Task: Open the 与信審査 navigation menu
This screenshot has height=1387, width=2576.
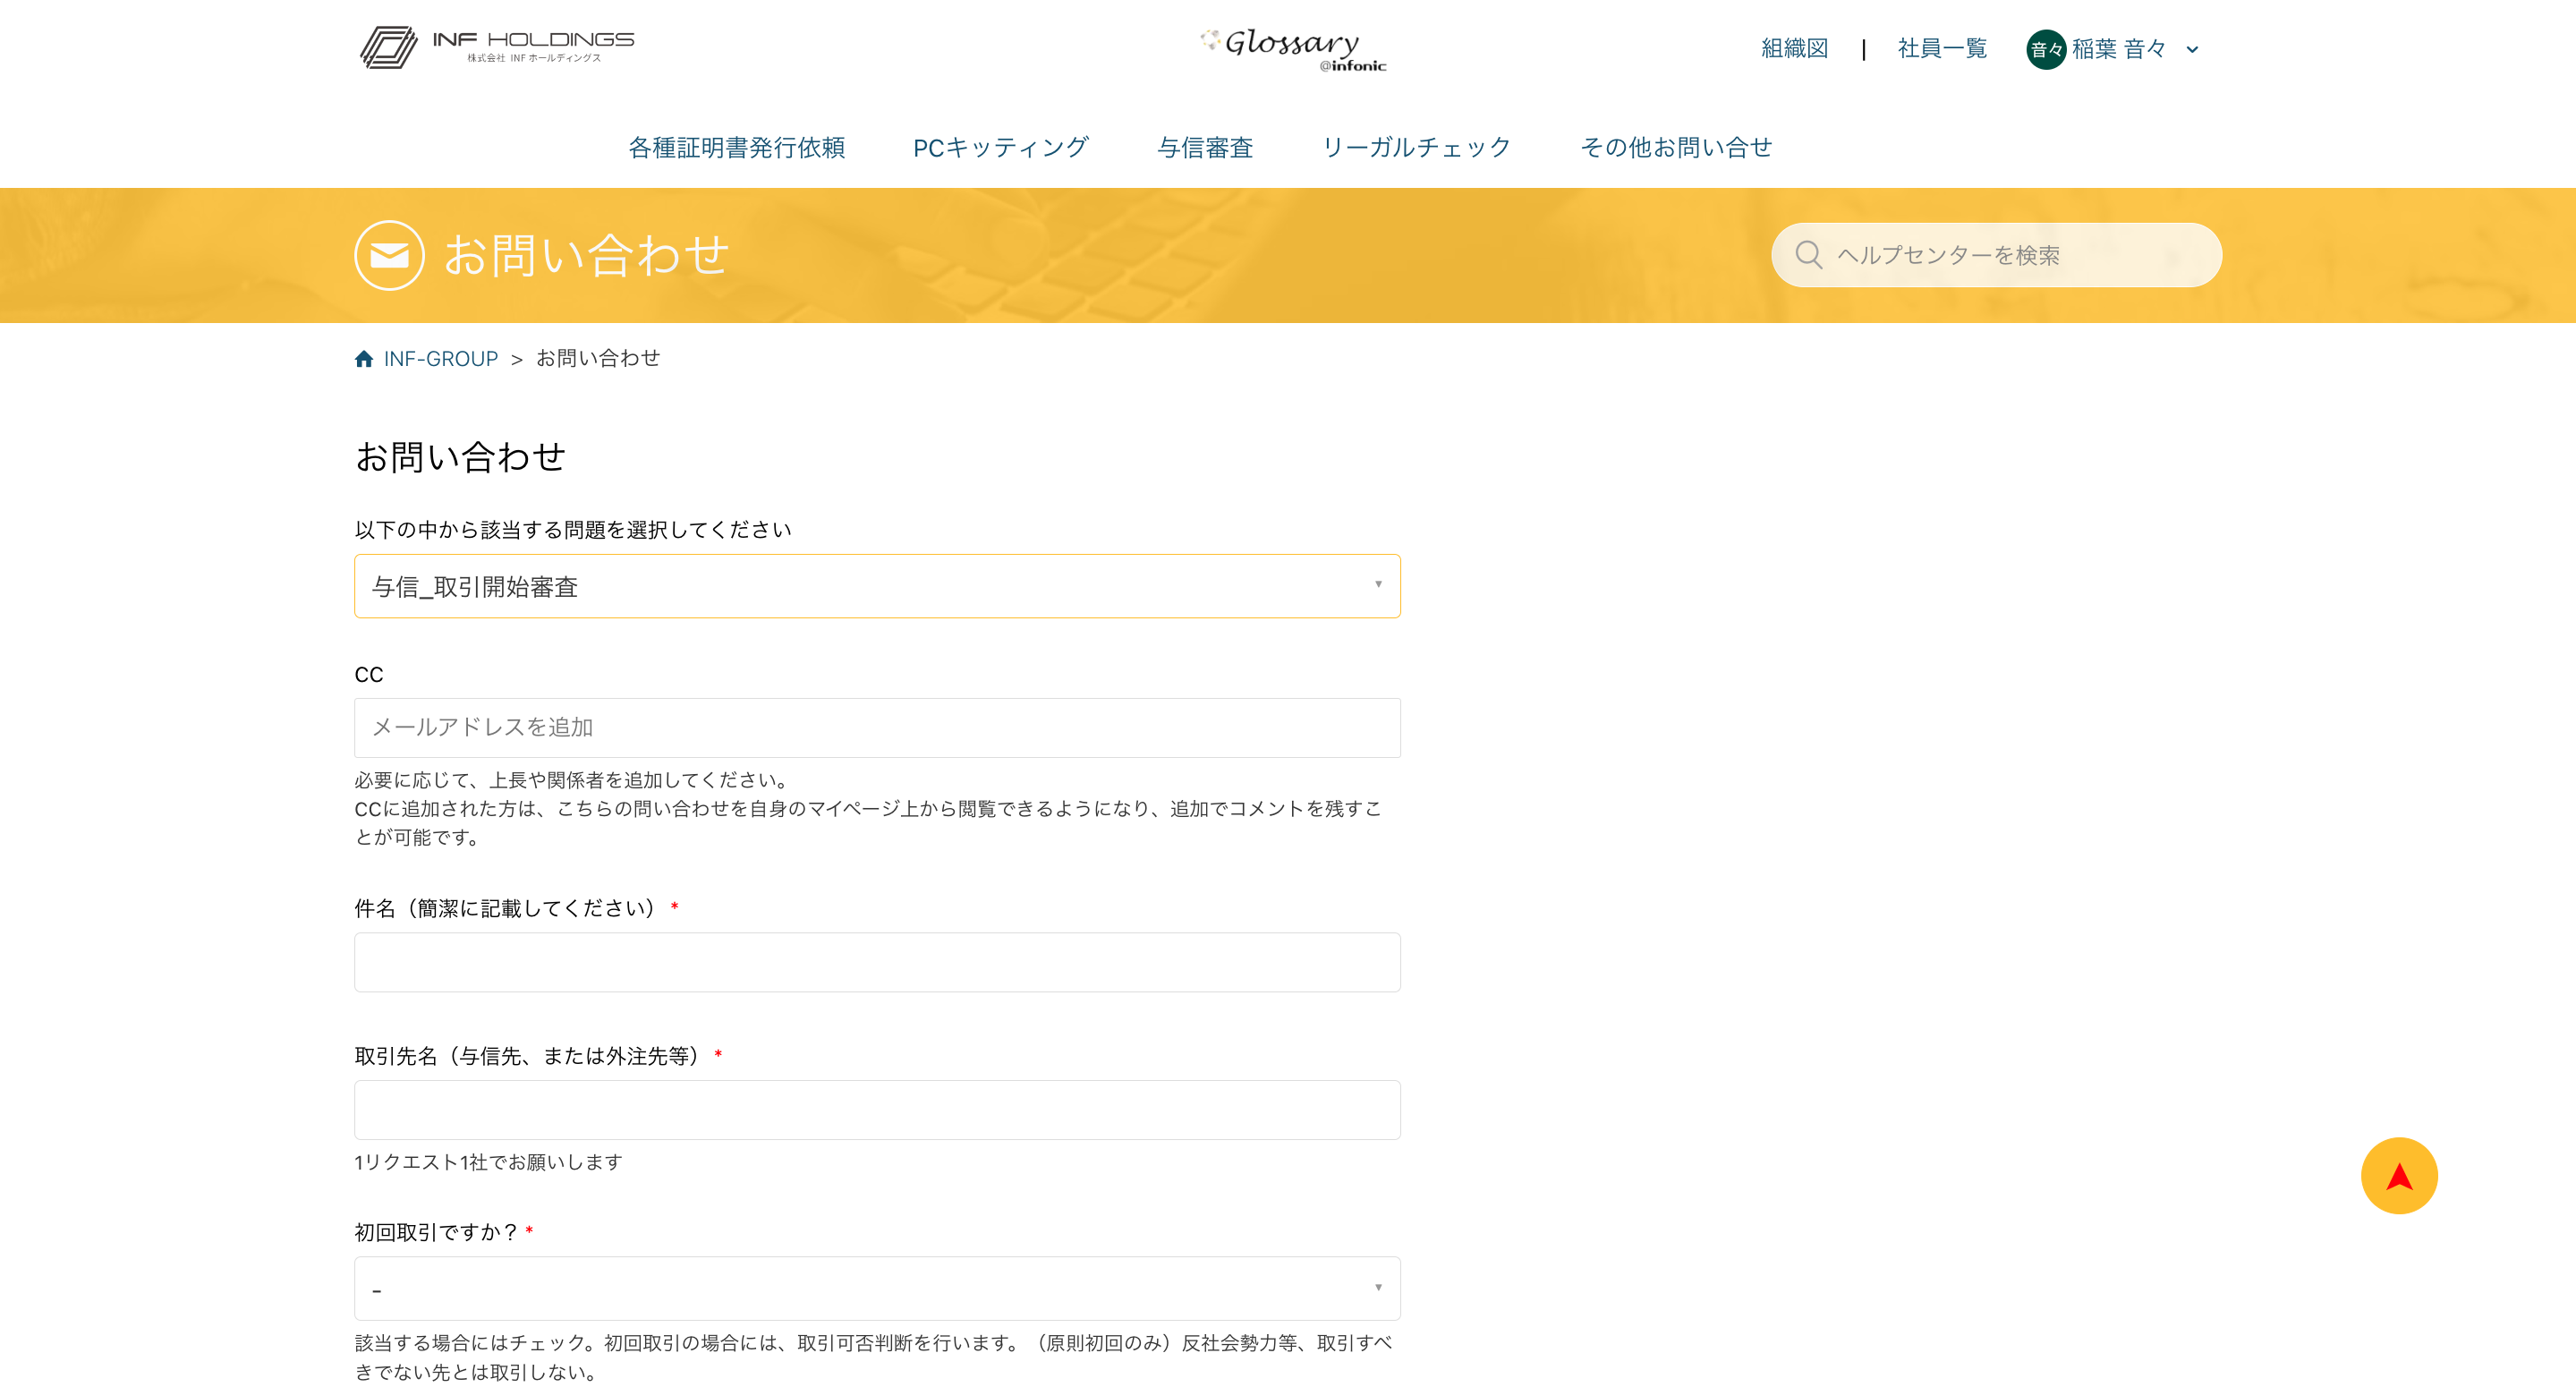Action: 1206,147
